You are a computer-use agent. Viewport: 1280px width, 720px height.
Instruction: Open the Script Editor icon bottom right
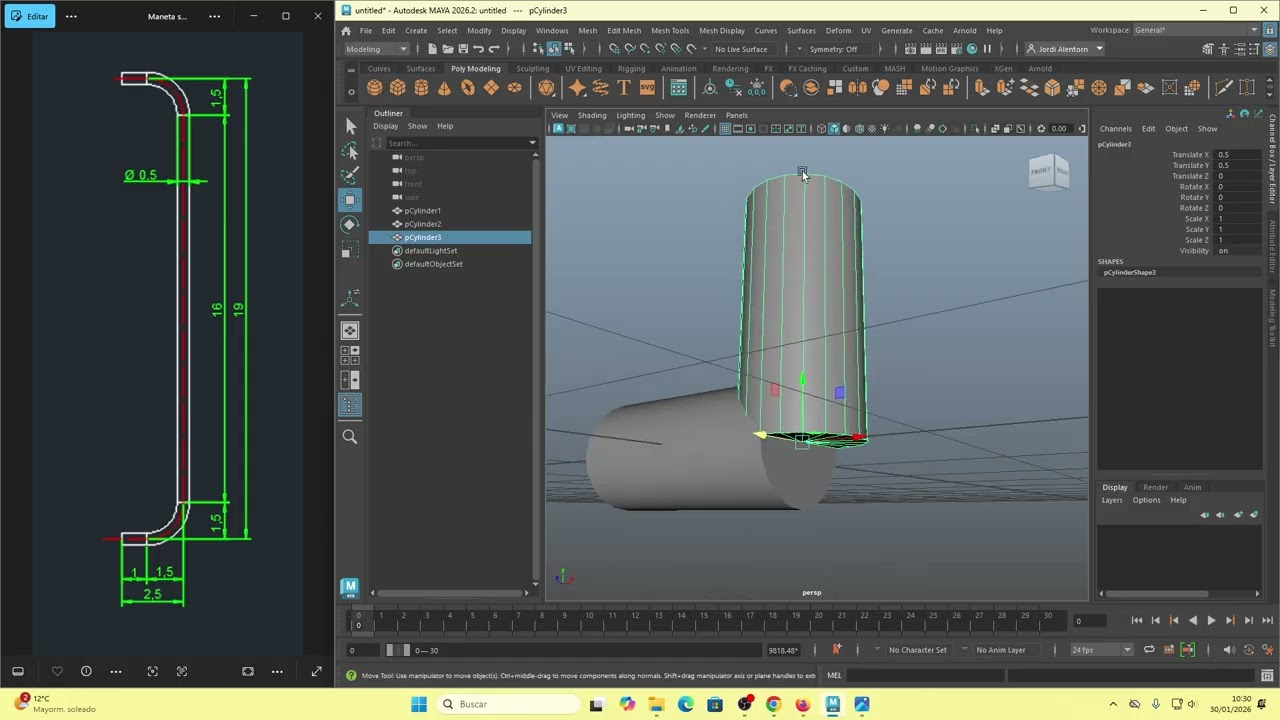click(x=1267, y=676)
